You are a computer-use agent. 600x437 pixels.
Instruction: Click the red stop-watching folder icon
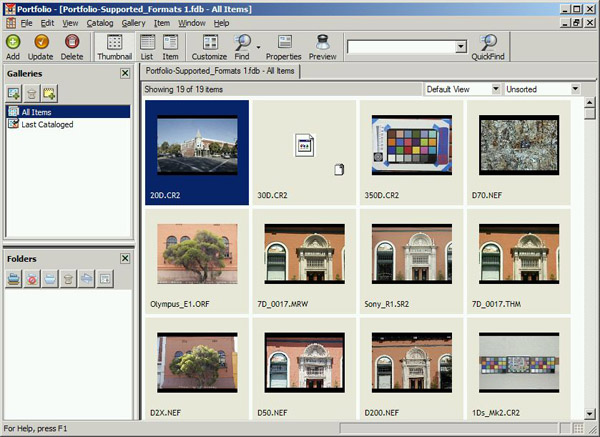pos(32,279)
